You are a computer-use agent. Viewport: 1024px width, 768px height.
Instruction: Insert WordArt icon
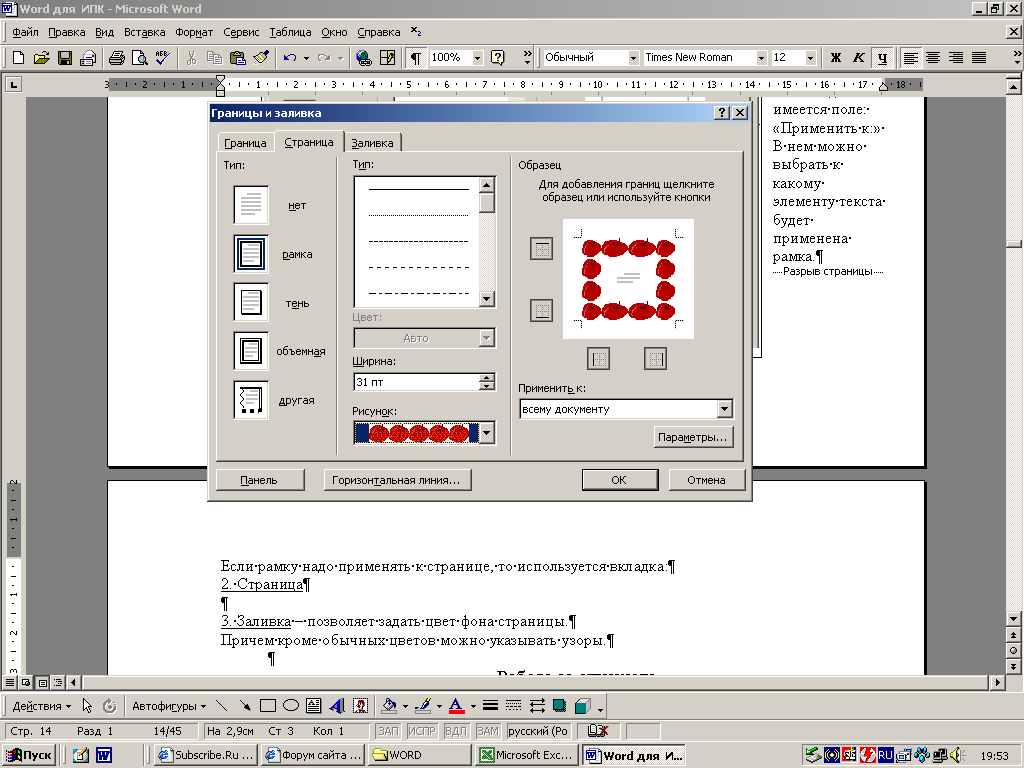pos(337,706)
